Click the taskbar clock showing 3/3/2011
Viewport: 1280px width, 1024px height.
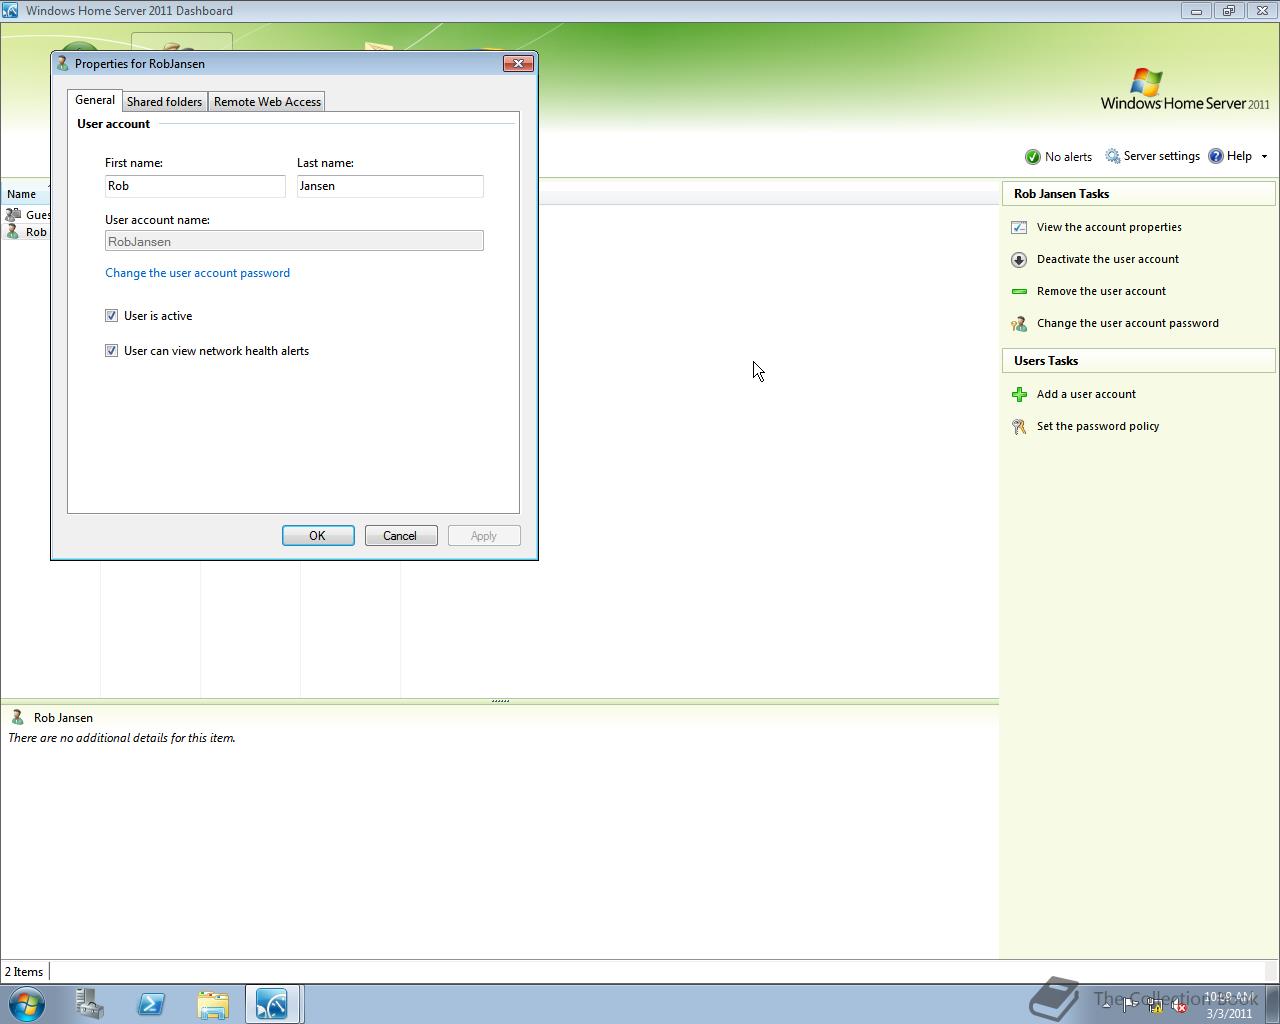coord(1229,1005)
